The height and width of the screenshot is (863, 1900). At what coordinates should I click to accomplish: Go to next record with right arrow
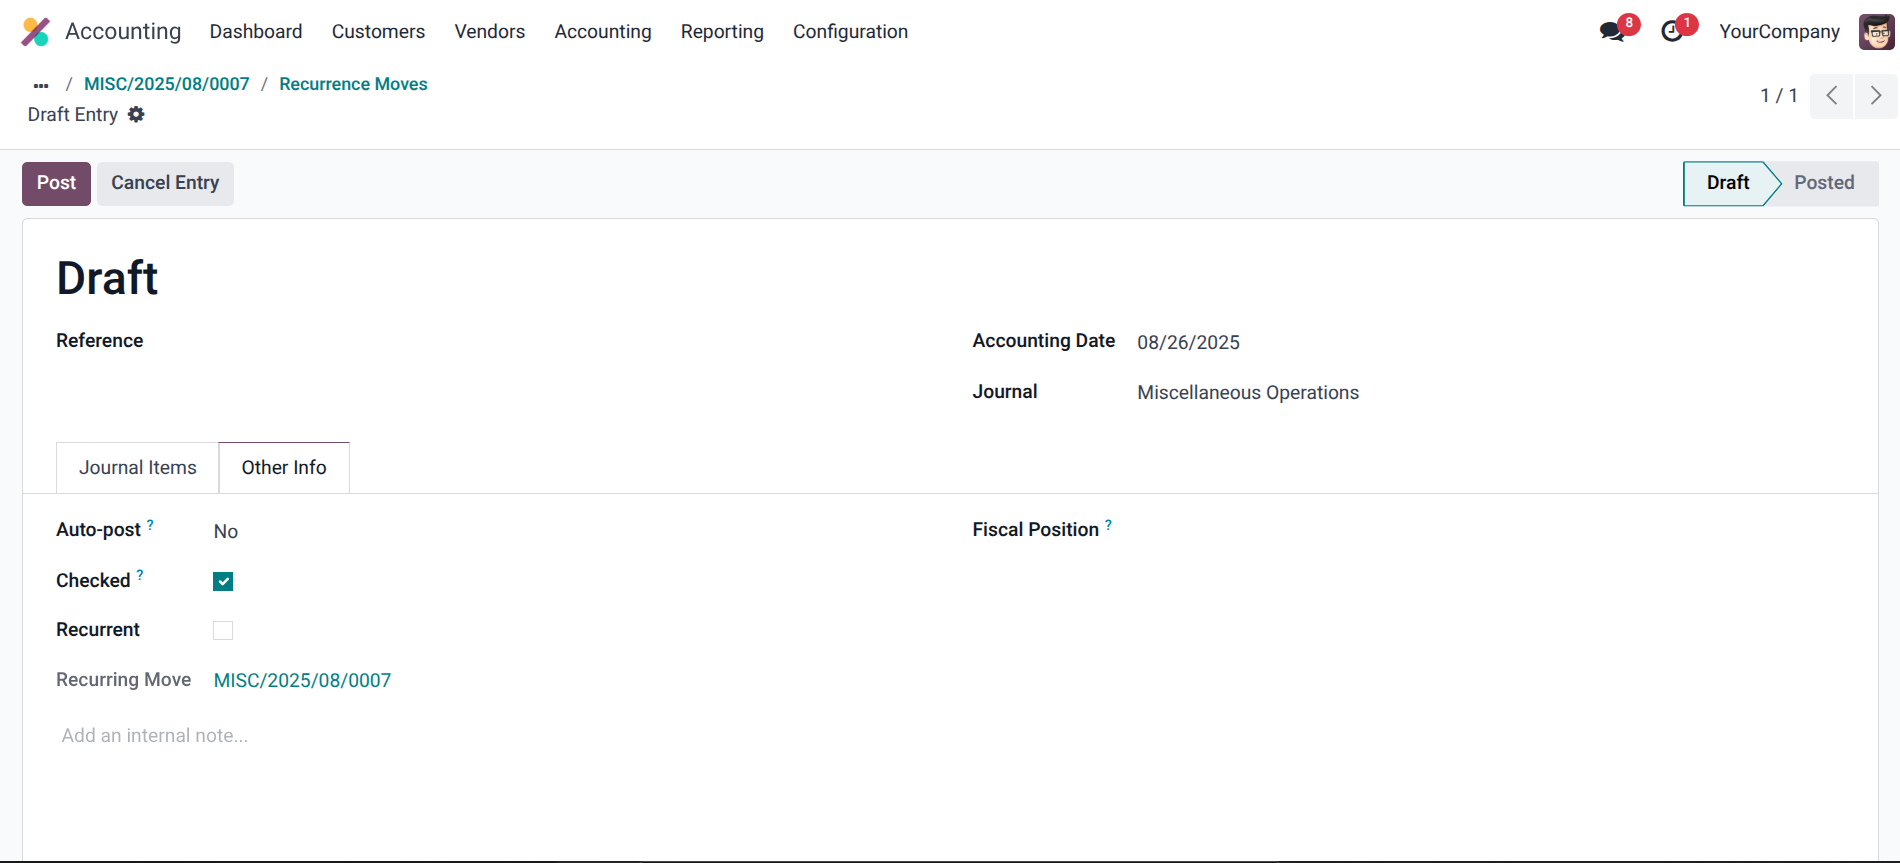click(1875, 96)
